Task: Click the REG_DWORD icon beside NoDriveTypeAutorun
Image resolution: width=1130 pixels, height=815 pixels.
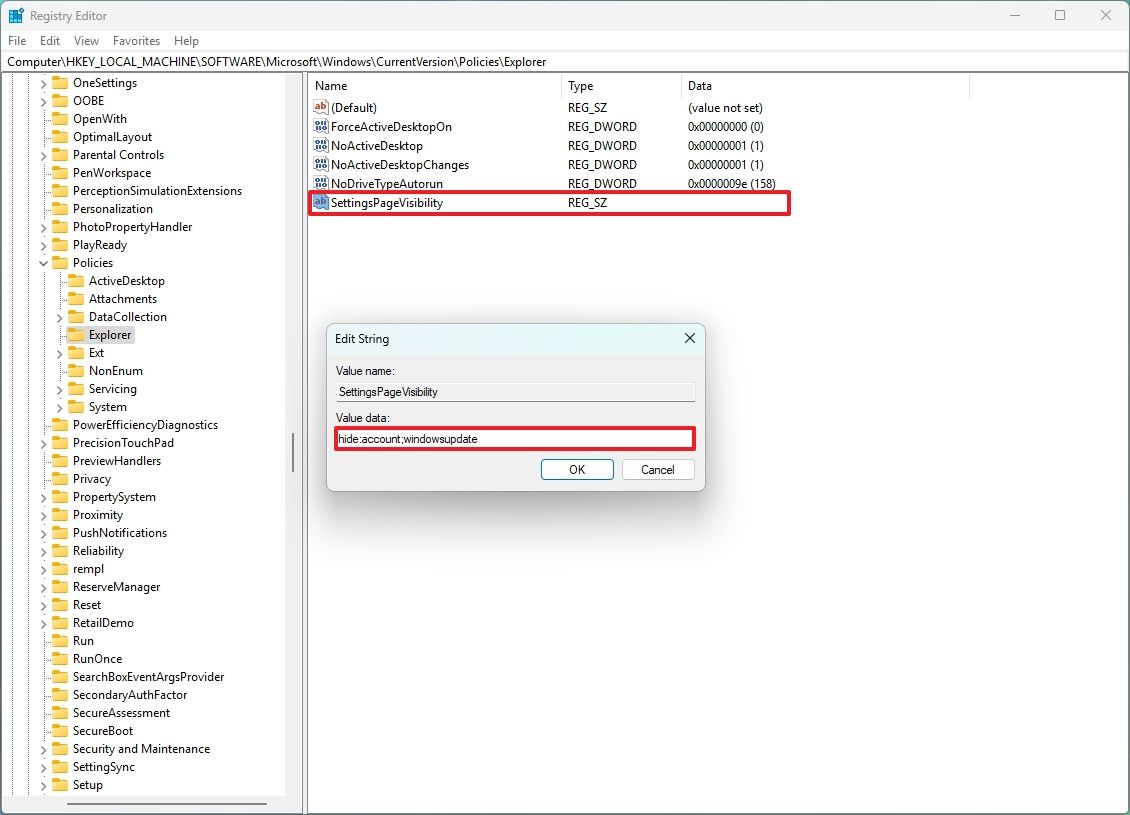Action: [x=320, y=183]
